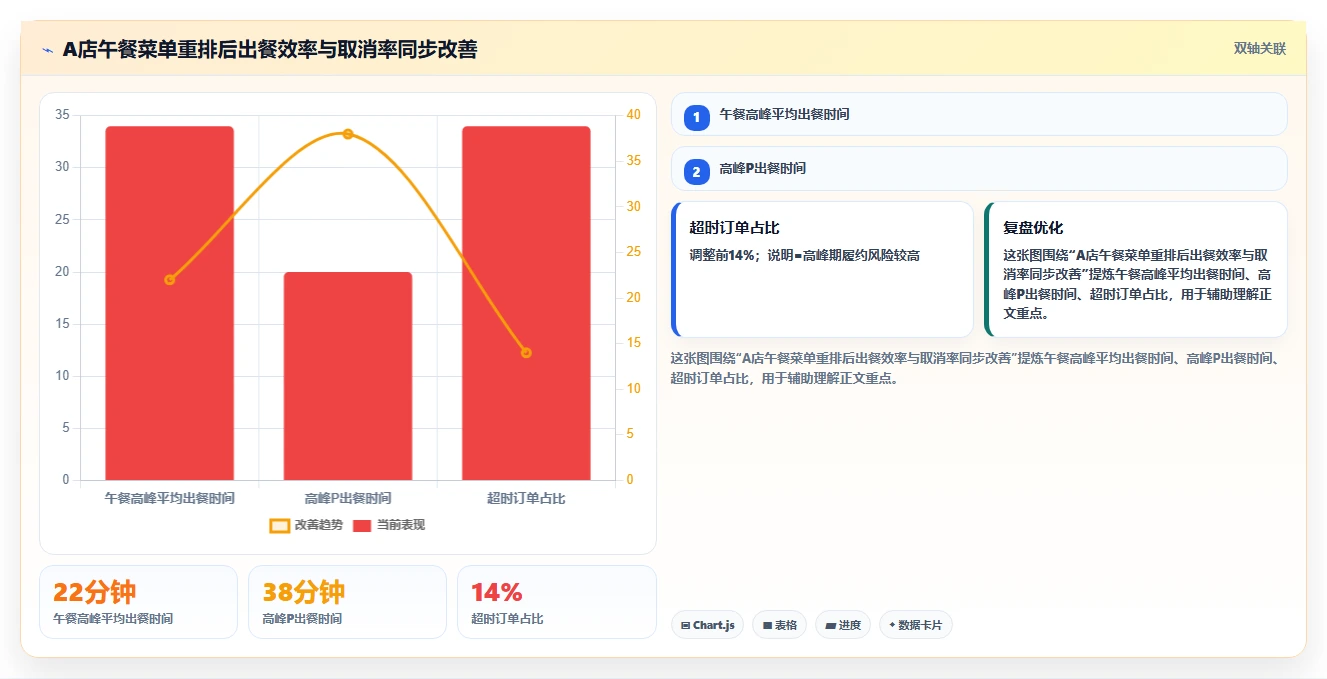Click the red bar for 高峰P出餐时间

point(348,376)
